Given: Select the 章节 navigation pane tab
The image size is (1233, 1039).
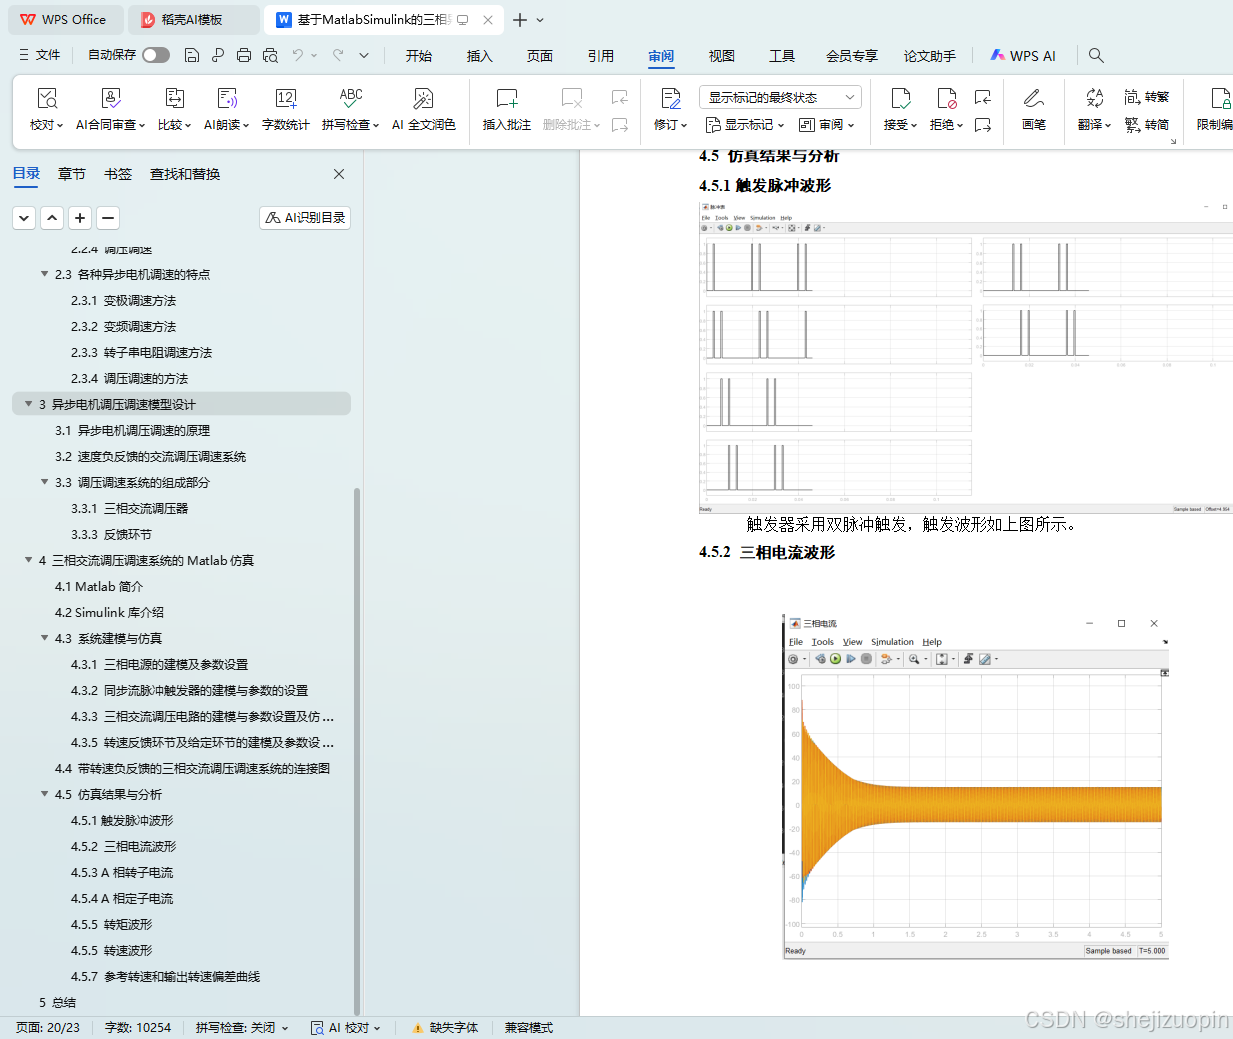Looking at the screenshot, I should (x=72, y=174).
